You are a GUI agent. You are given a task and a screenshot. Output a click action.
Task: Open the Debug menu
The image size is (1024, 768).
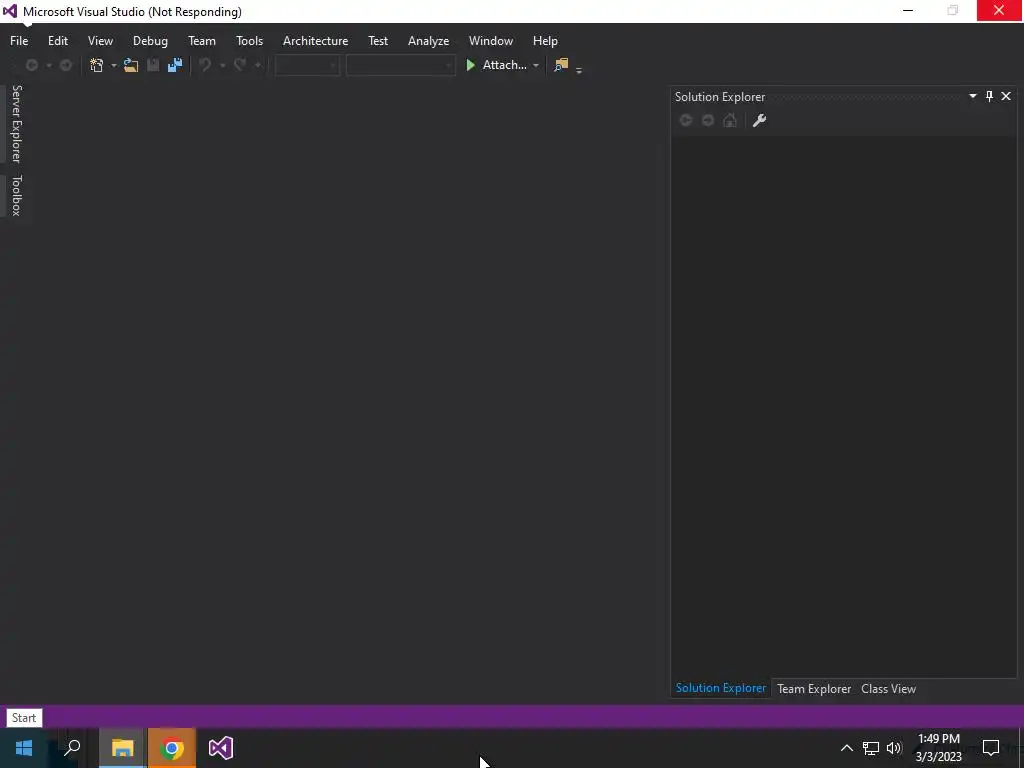(x=150, y=40)
